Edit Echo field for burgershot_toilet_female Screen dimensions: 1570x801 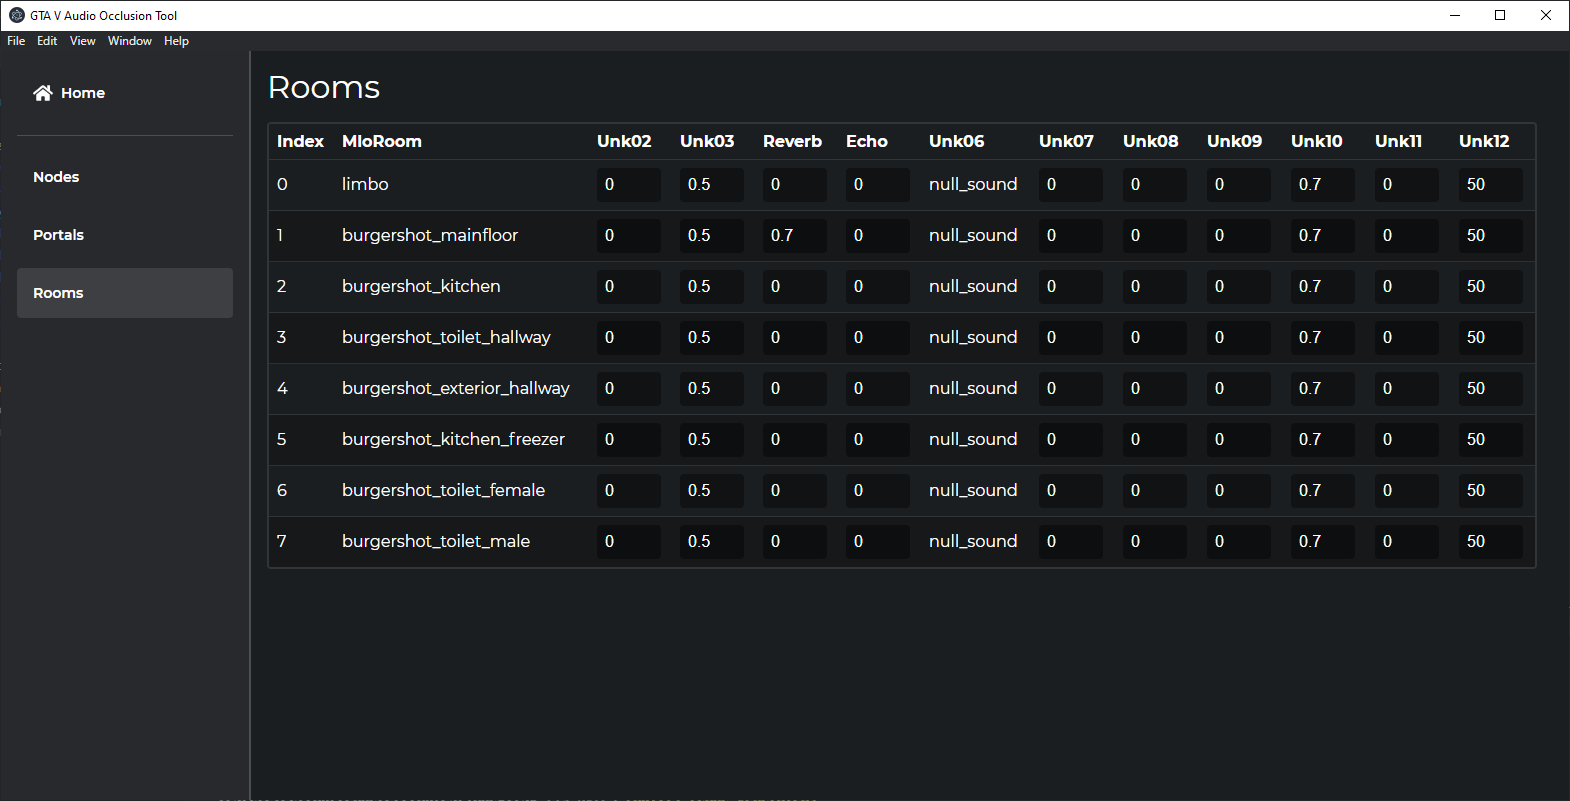tap(877, 491)
